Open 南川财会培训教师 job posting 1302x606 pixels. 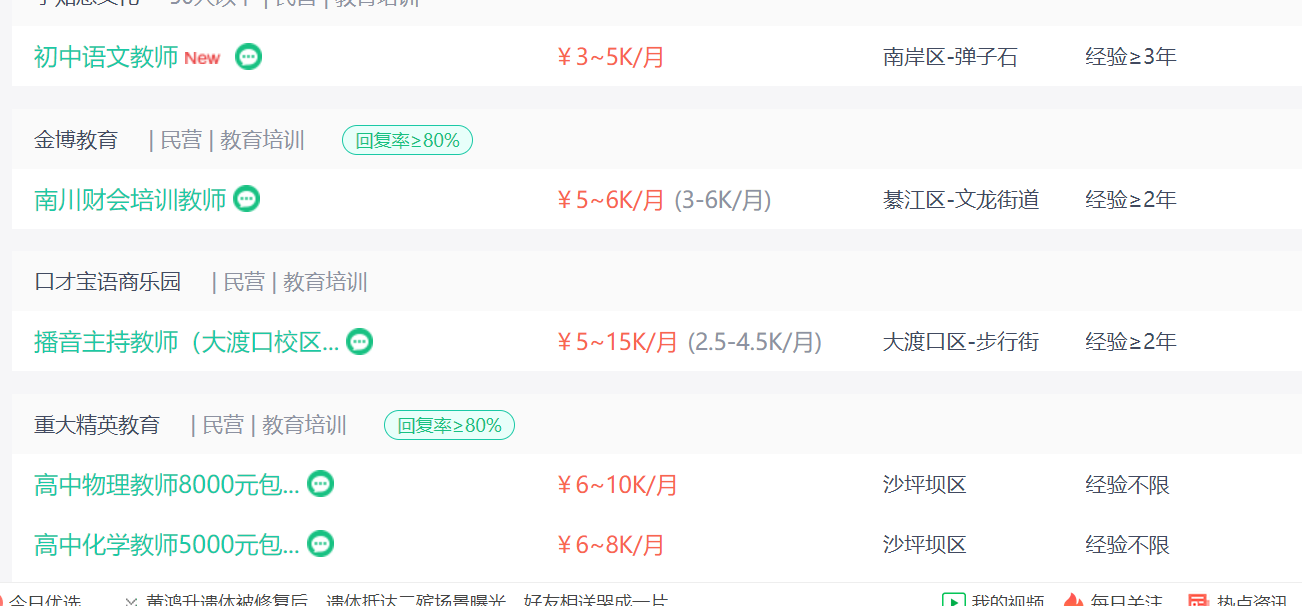click(x=130, y=199)
